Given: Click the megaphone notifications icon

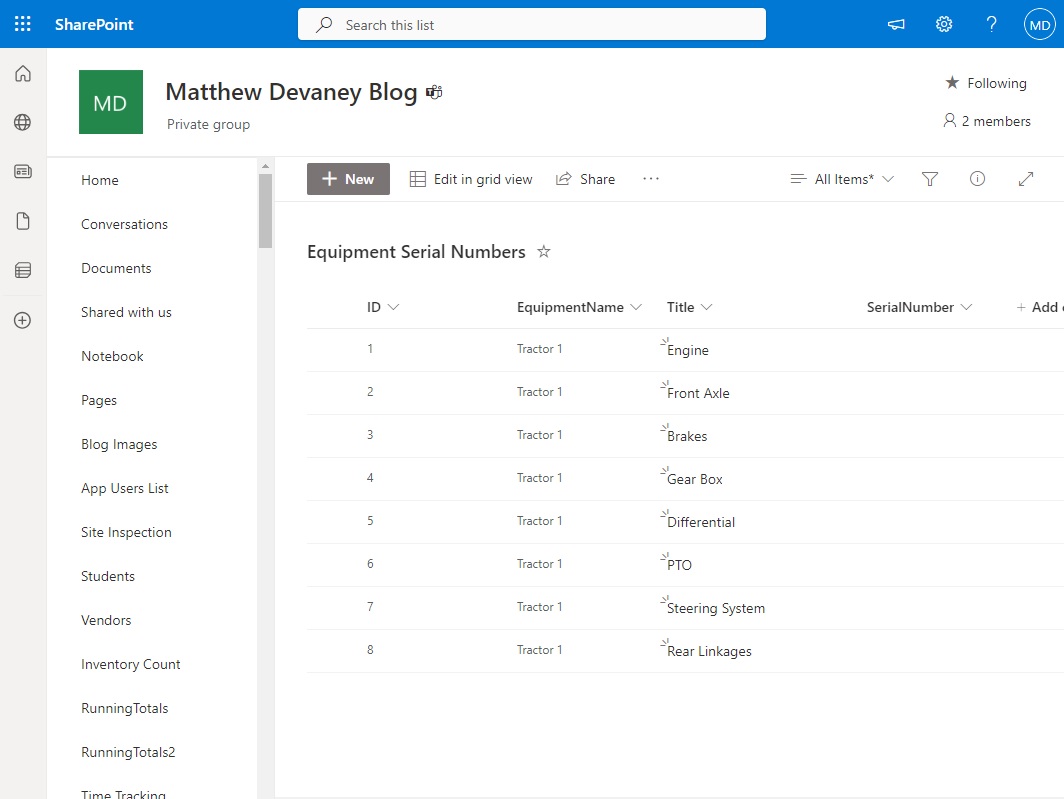Looking at the screenshot, I should coord(896,24).
